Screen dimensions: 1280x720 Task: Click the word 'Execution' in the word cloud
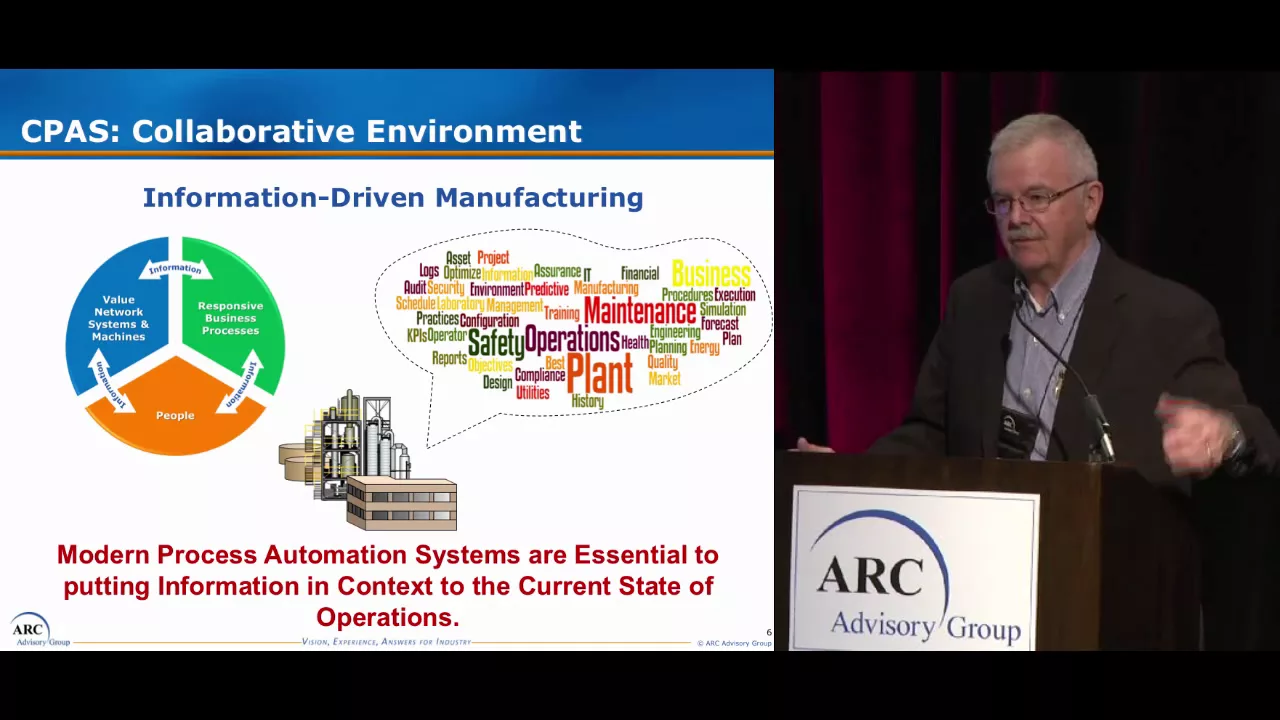[x=734, y=294]
